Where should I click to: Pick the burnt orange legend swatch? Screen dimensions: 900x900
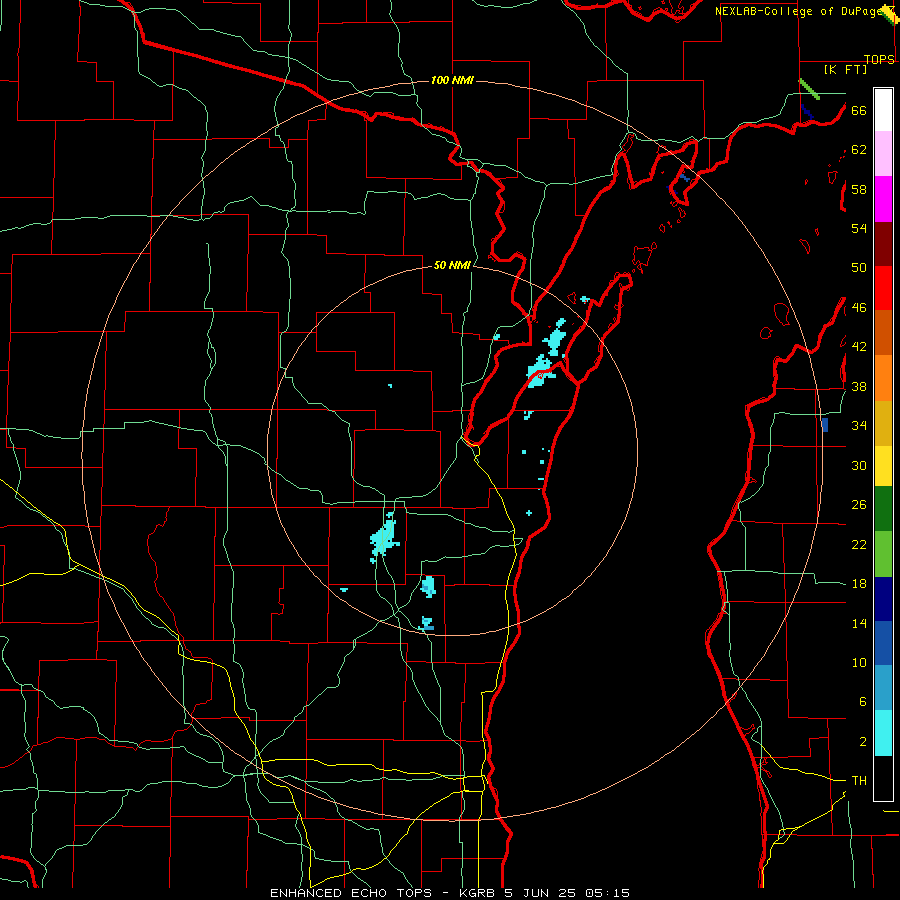click(883, 332)
